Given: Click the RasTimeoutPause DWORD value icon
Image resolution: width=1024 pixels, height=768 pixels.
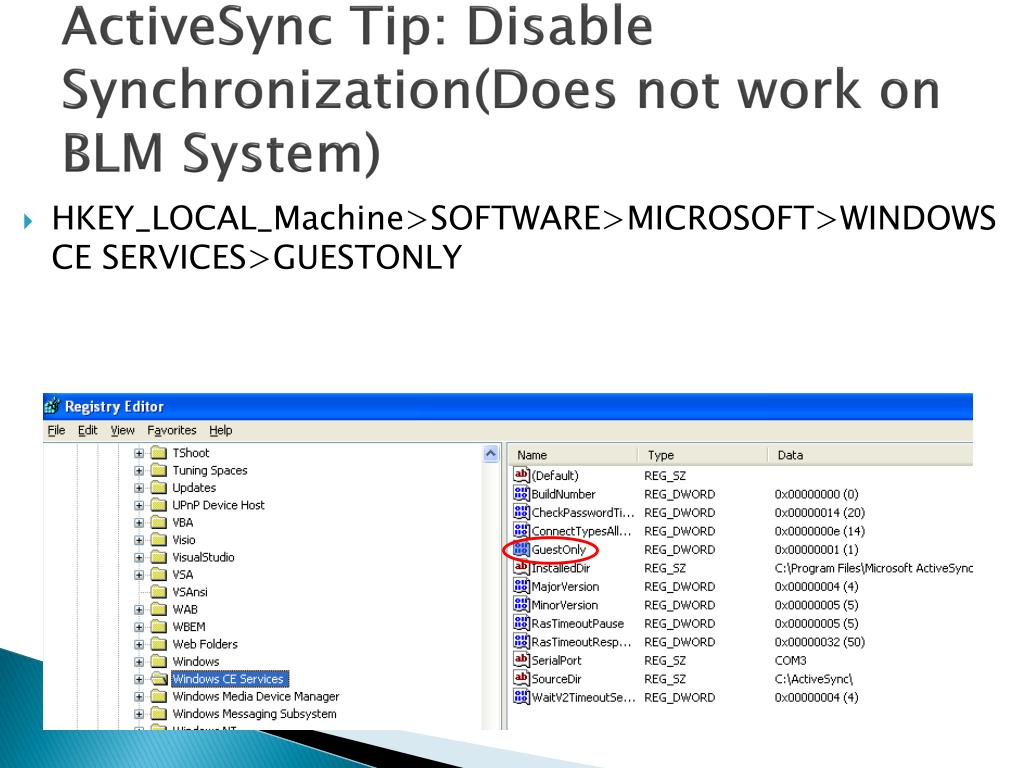Looking at the screenshot, I should [521, 623].
